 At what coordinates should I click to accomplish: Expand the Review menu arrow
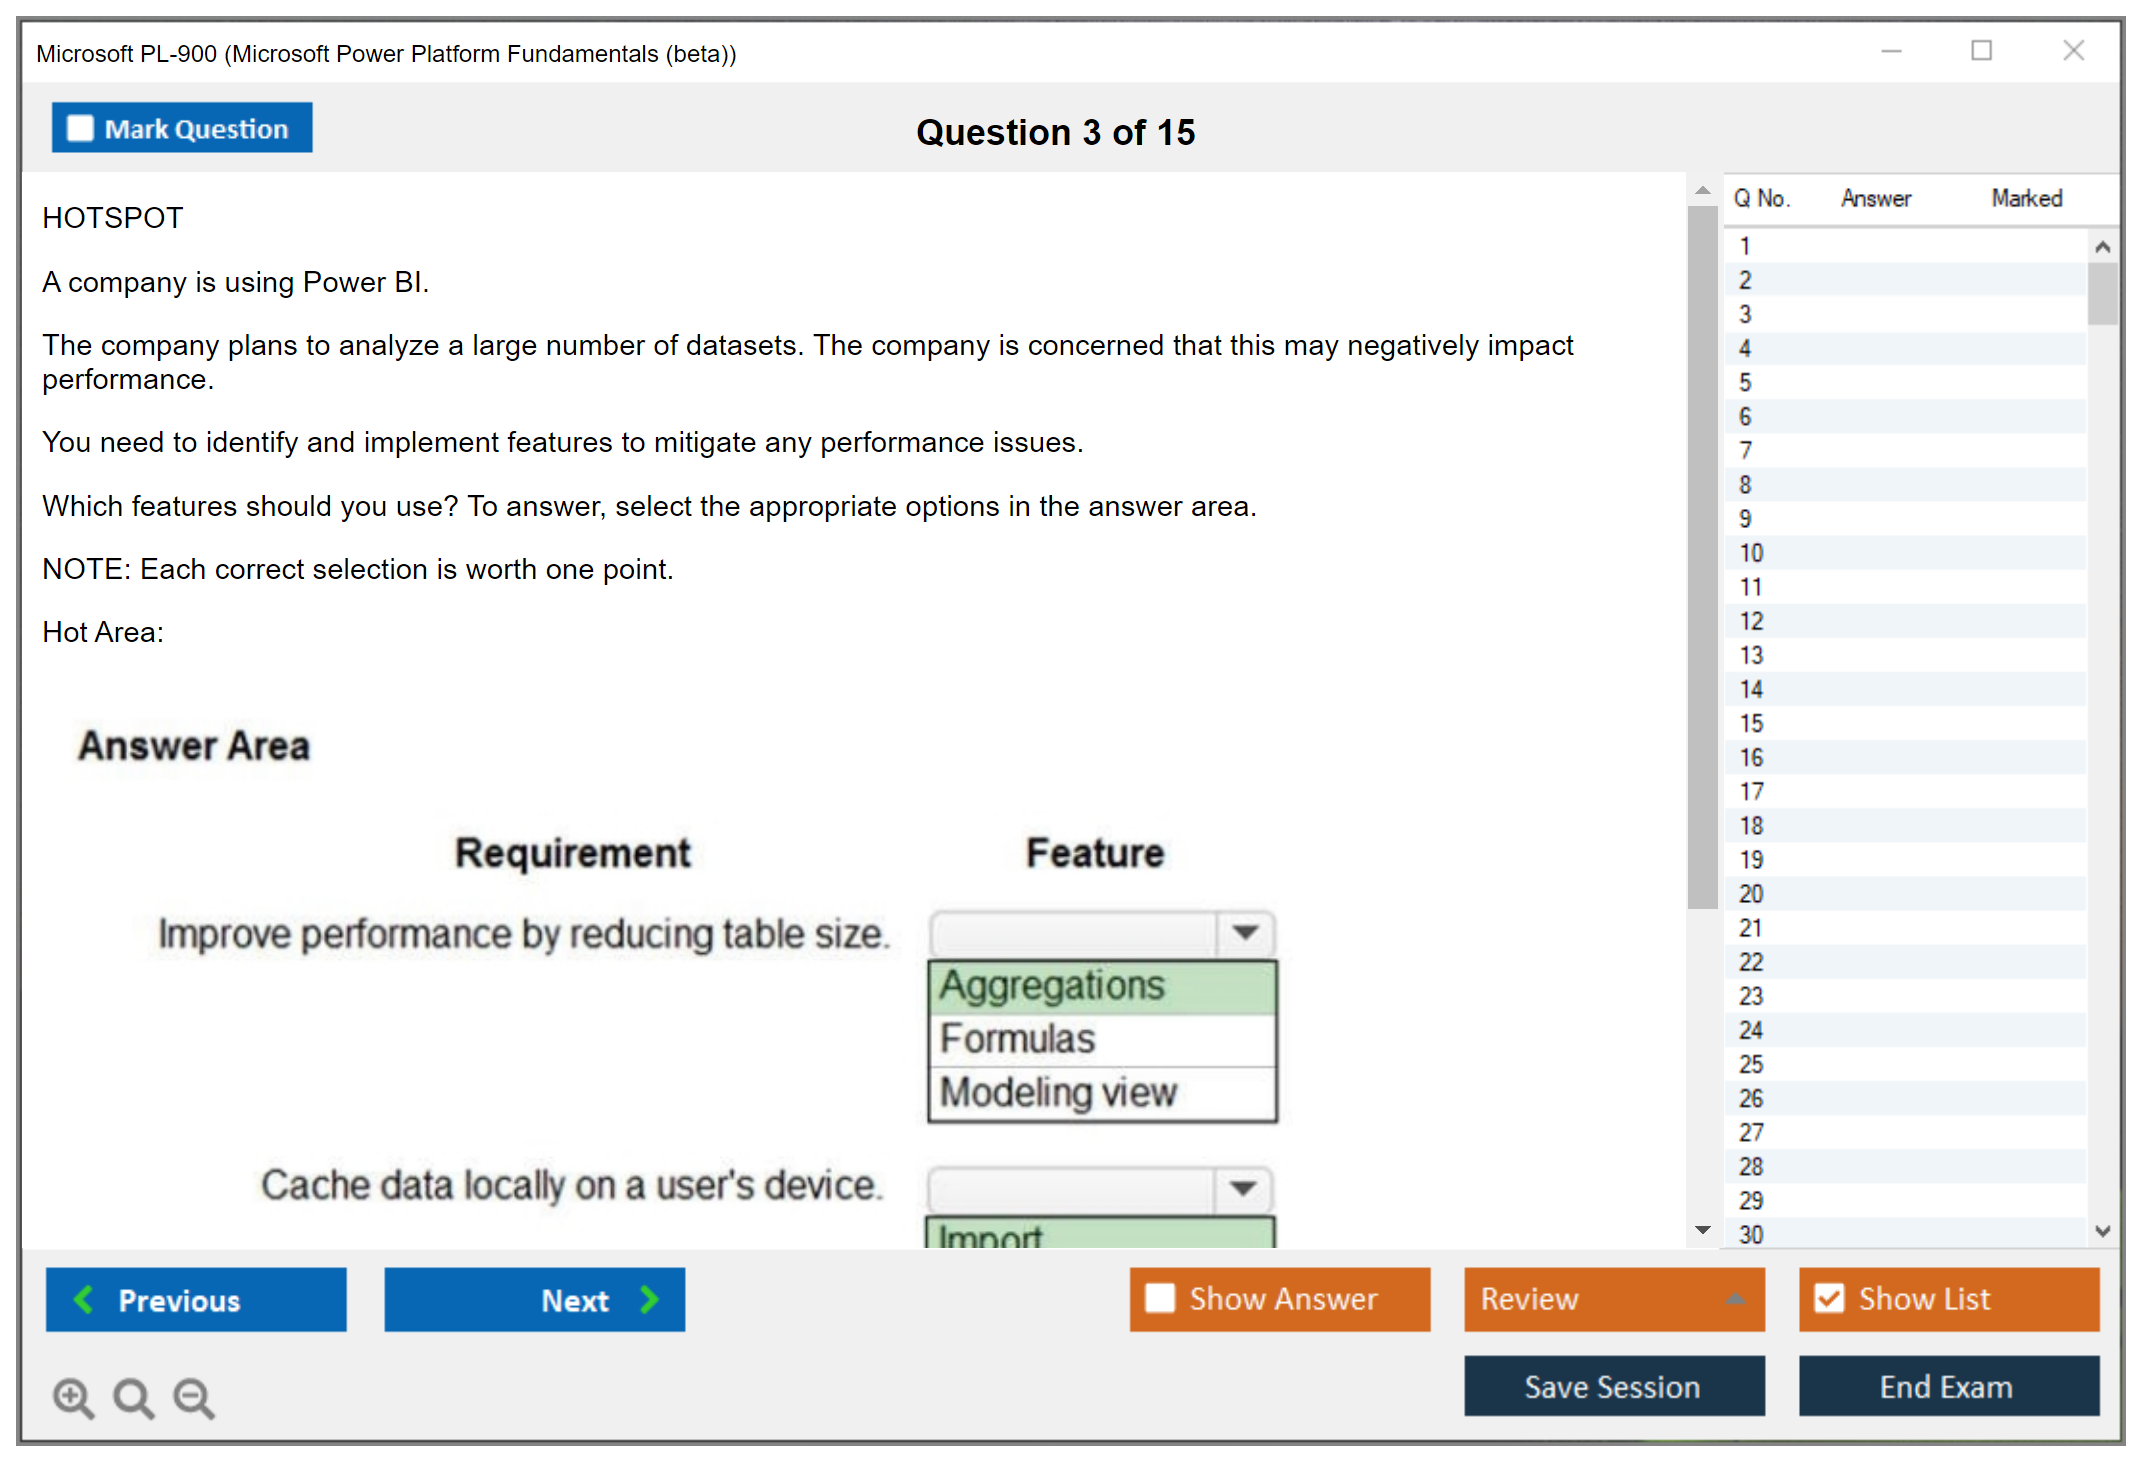coord(1736,1298)
